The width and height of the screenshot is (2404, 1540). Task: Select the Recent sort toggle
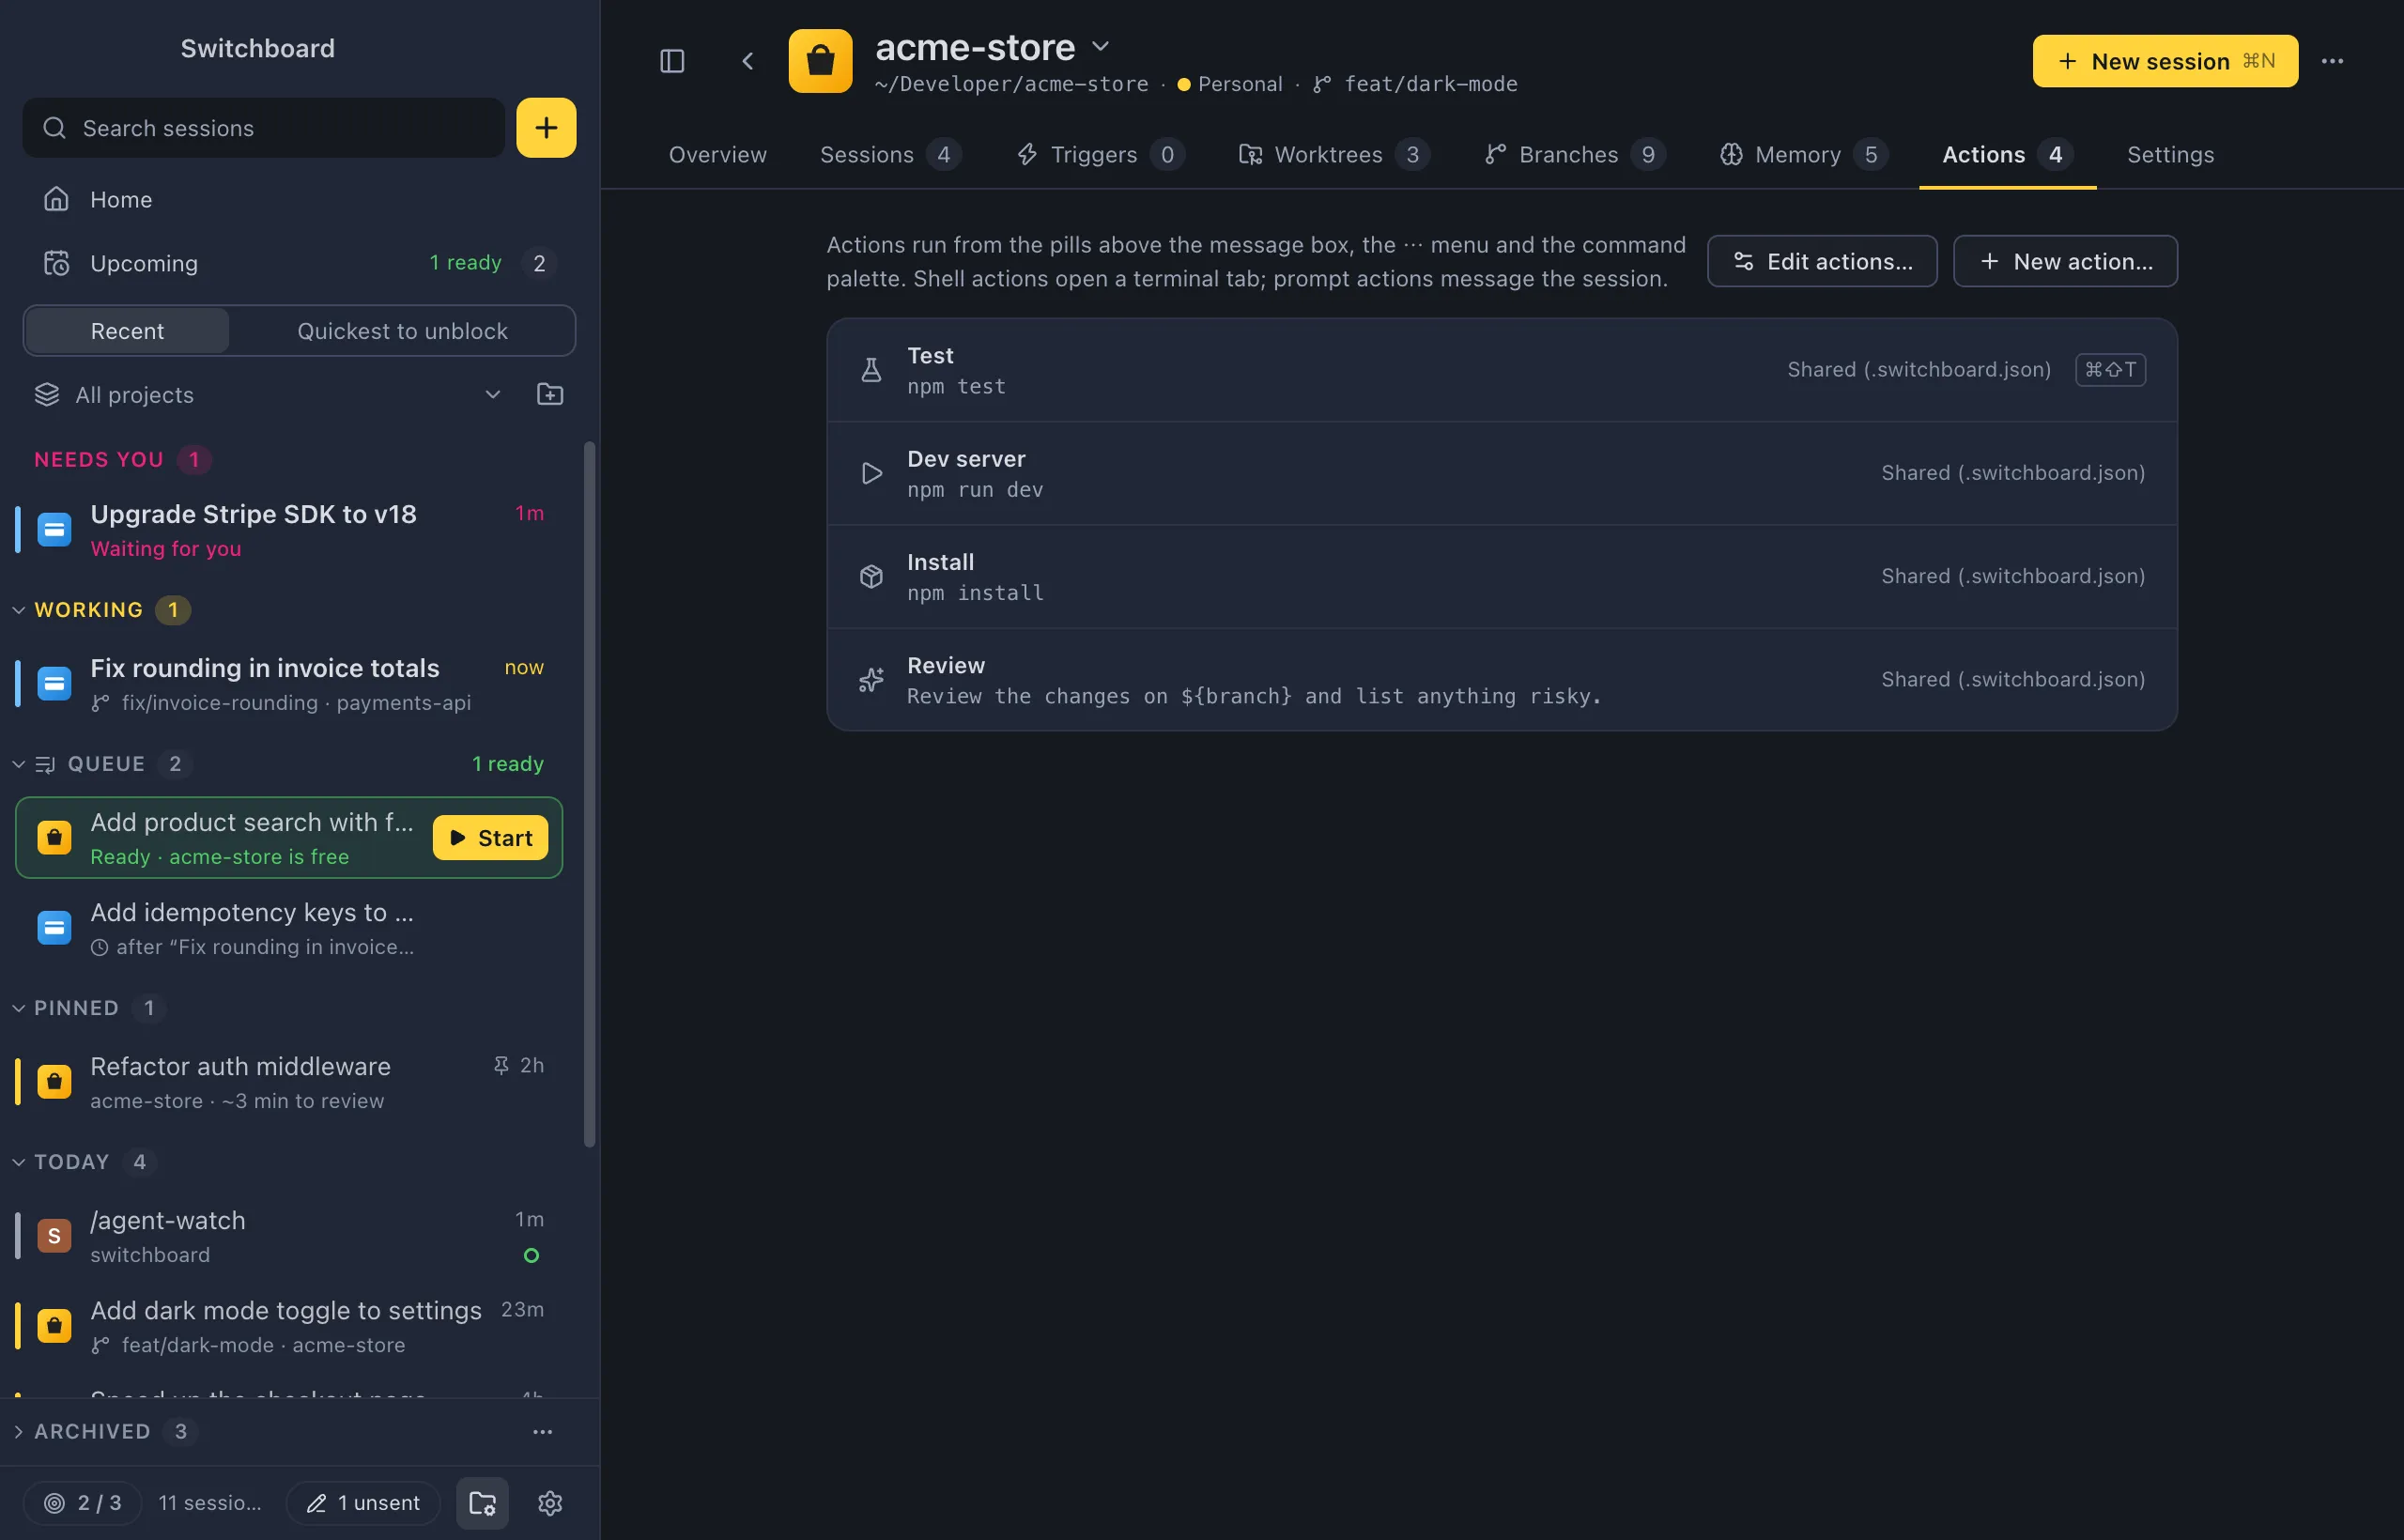127,331
